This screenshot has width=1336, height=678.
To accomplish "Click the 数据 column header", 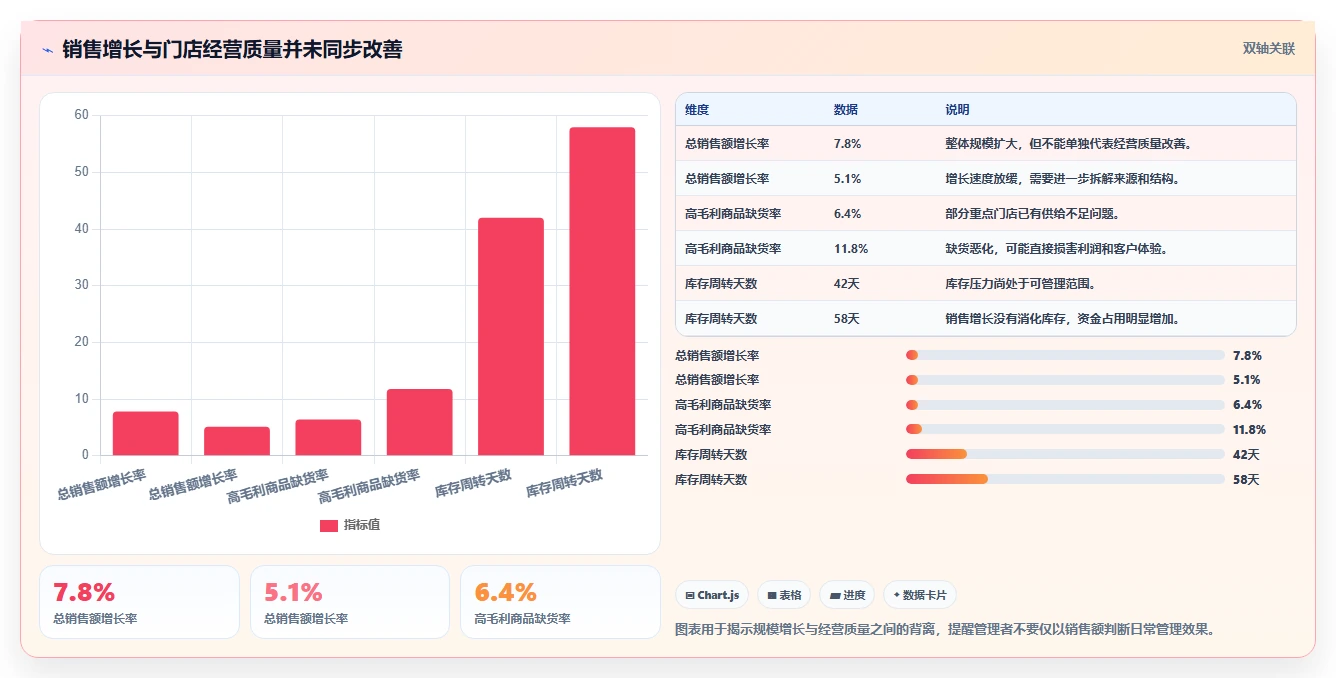I will tap(845, 110).
